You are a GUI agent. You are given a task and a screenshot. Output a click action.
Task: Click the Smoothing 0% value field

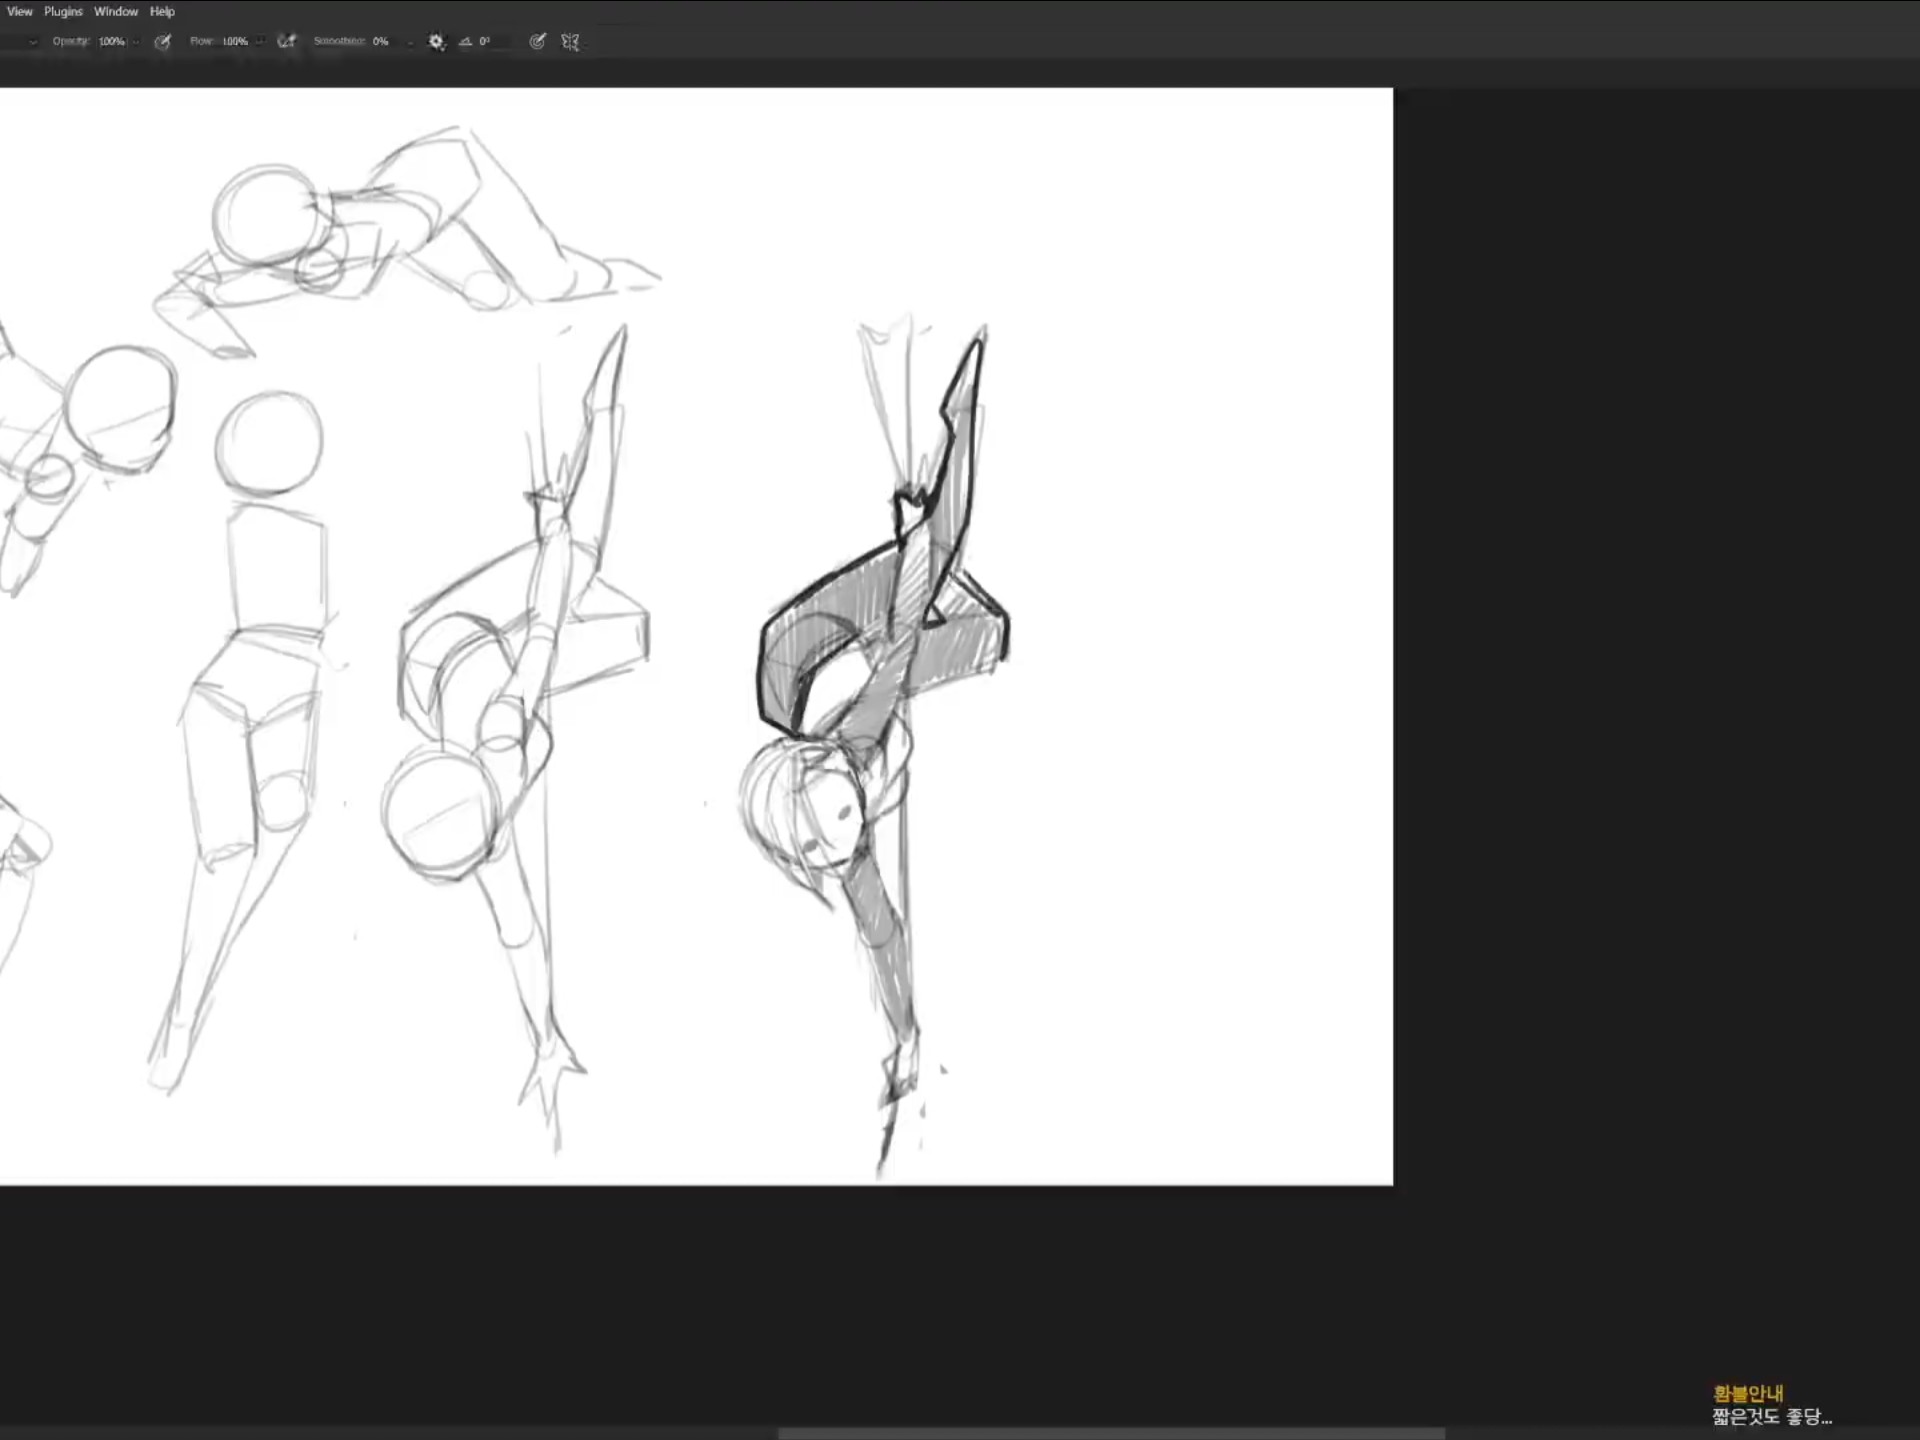[x=381, y=42]
